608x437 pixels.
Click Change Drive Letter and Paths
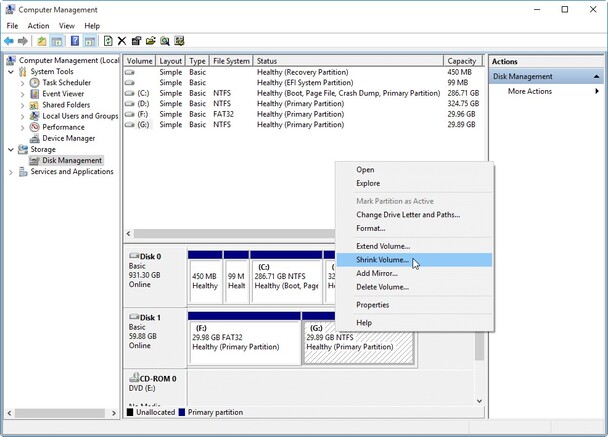(x=407, y=214)
